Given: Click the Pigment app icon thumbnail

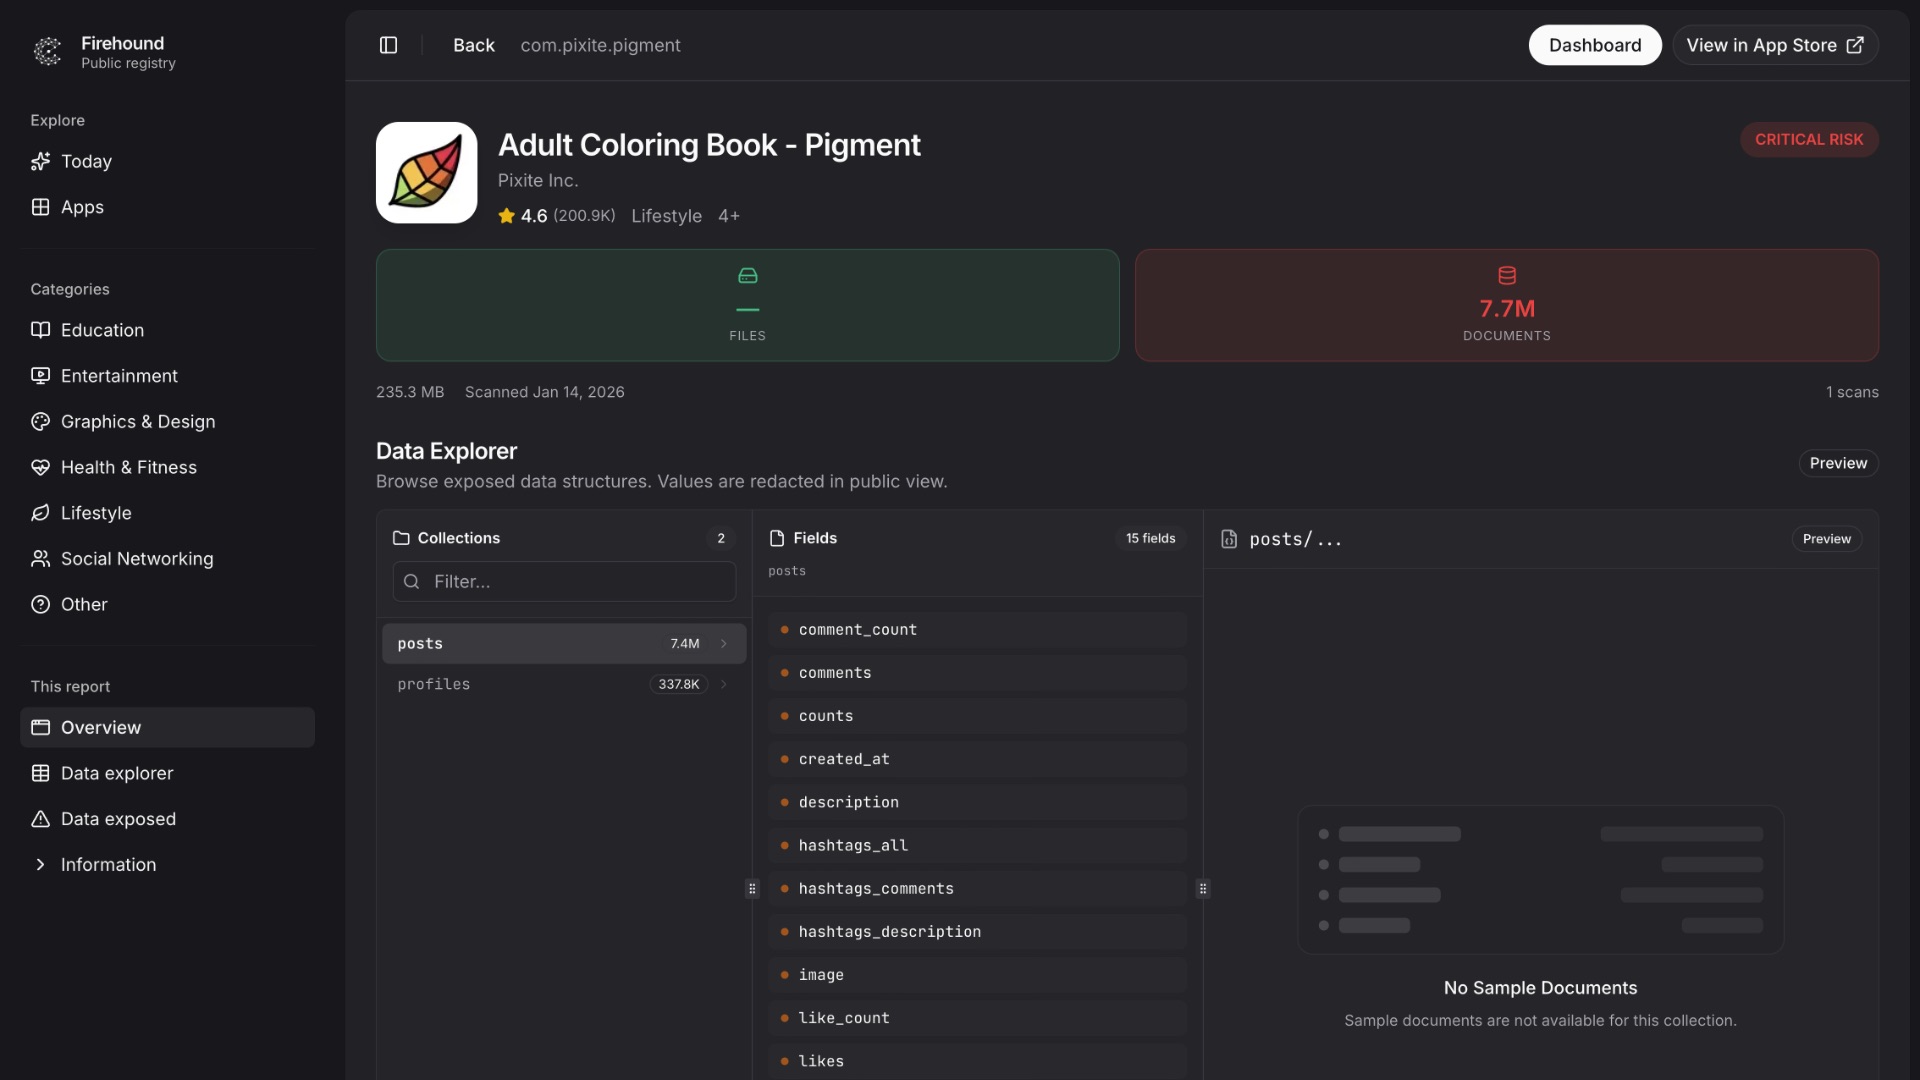Looking at the screenshot, I should tap(426, 172).
